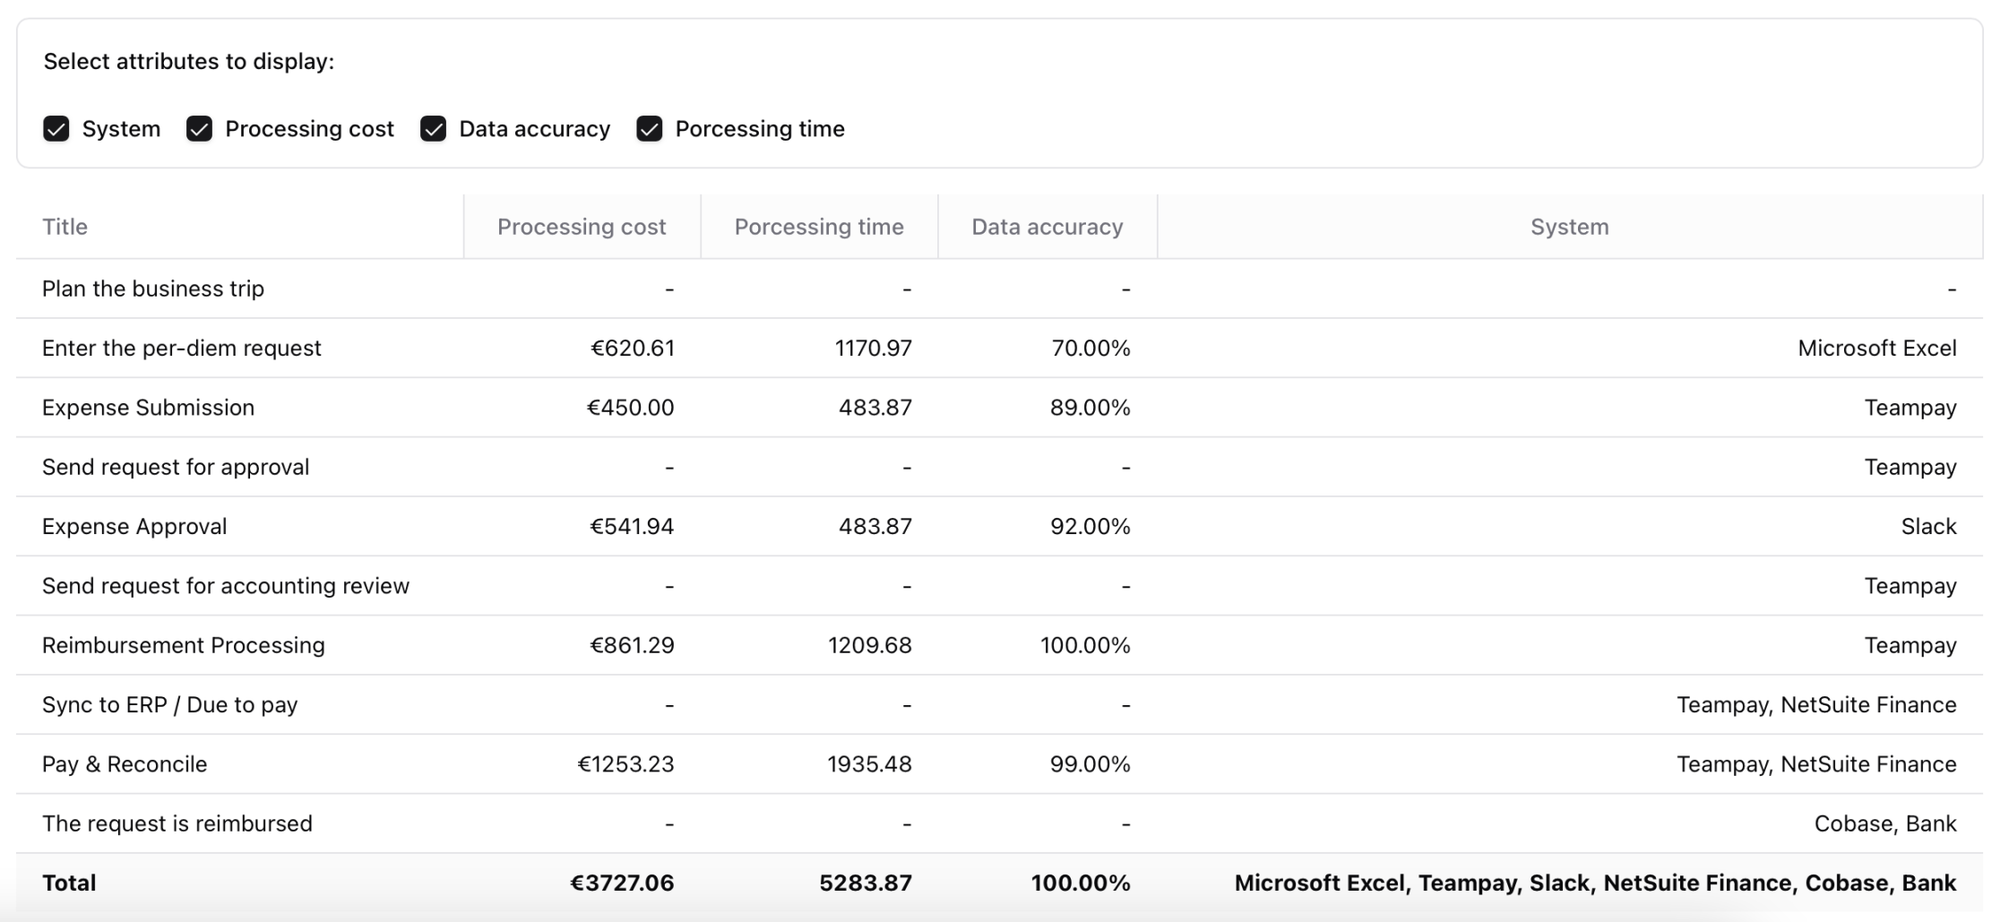Toggle the Processing cost attribute checkbox

[x=200, y=129]
